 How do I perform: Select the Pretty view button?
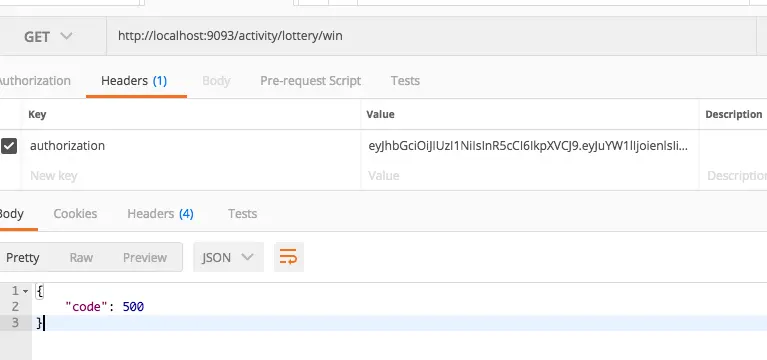tap(23, 258)
